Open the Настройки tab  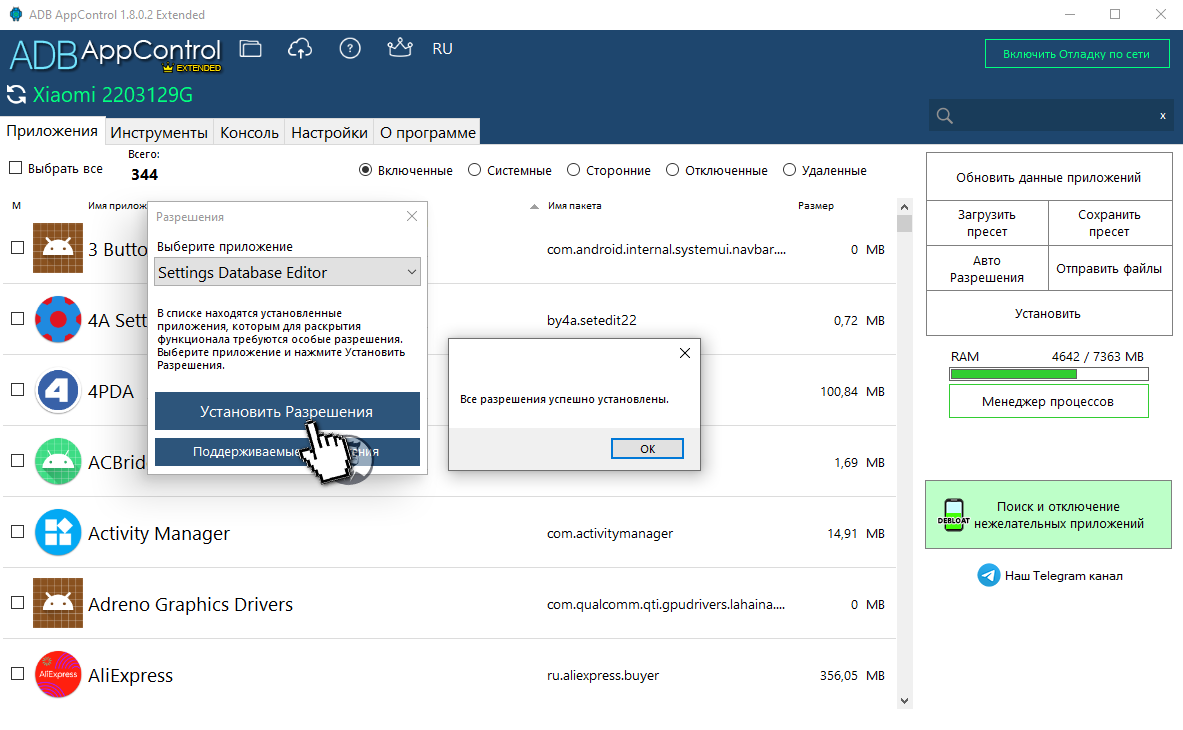[x=329, y=133]
